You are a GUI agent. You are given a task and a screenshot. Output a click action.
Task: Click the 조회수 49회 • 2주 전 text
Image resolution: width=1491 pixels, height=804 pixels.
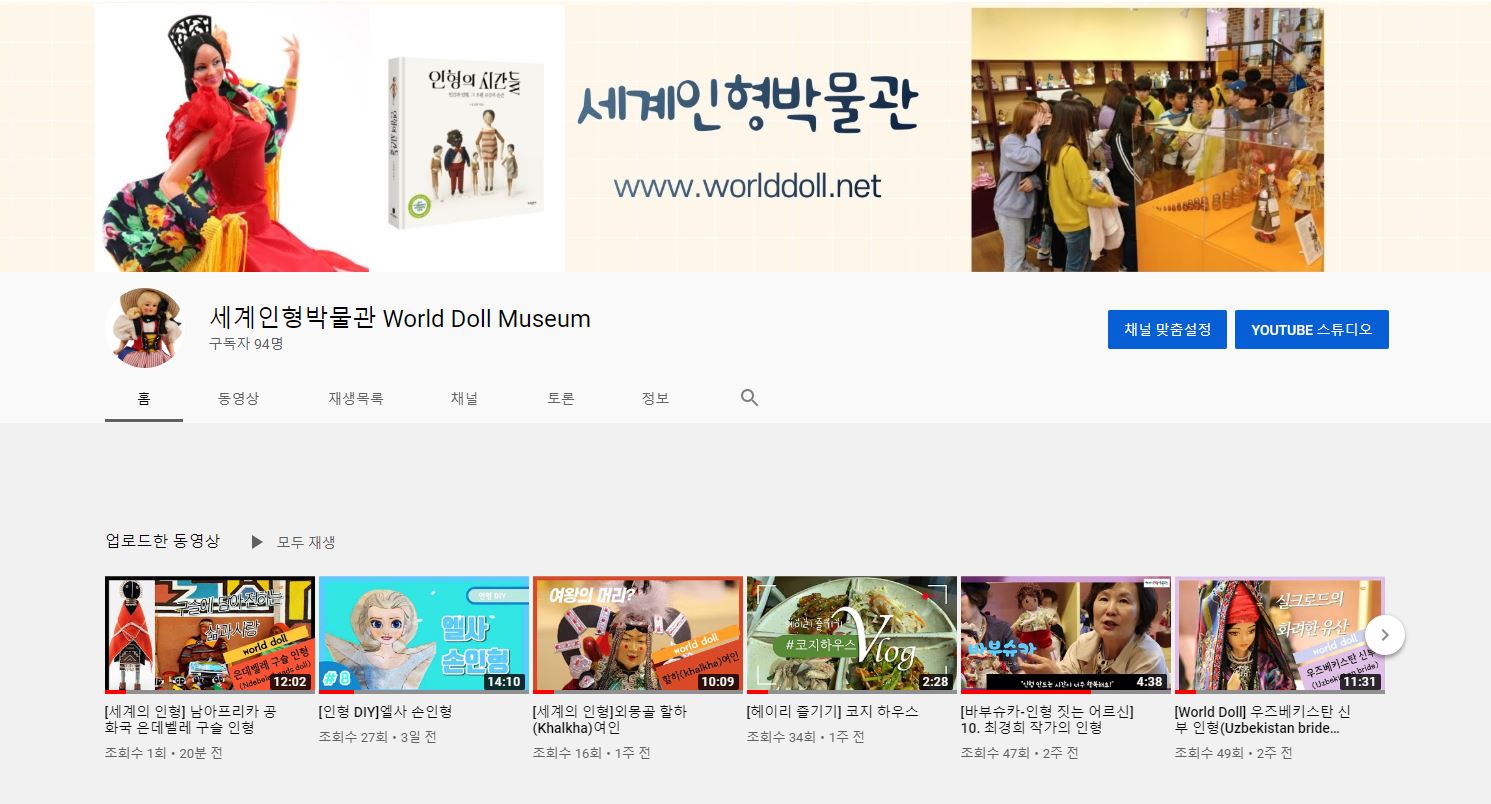[x=1234, y=752]
